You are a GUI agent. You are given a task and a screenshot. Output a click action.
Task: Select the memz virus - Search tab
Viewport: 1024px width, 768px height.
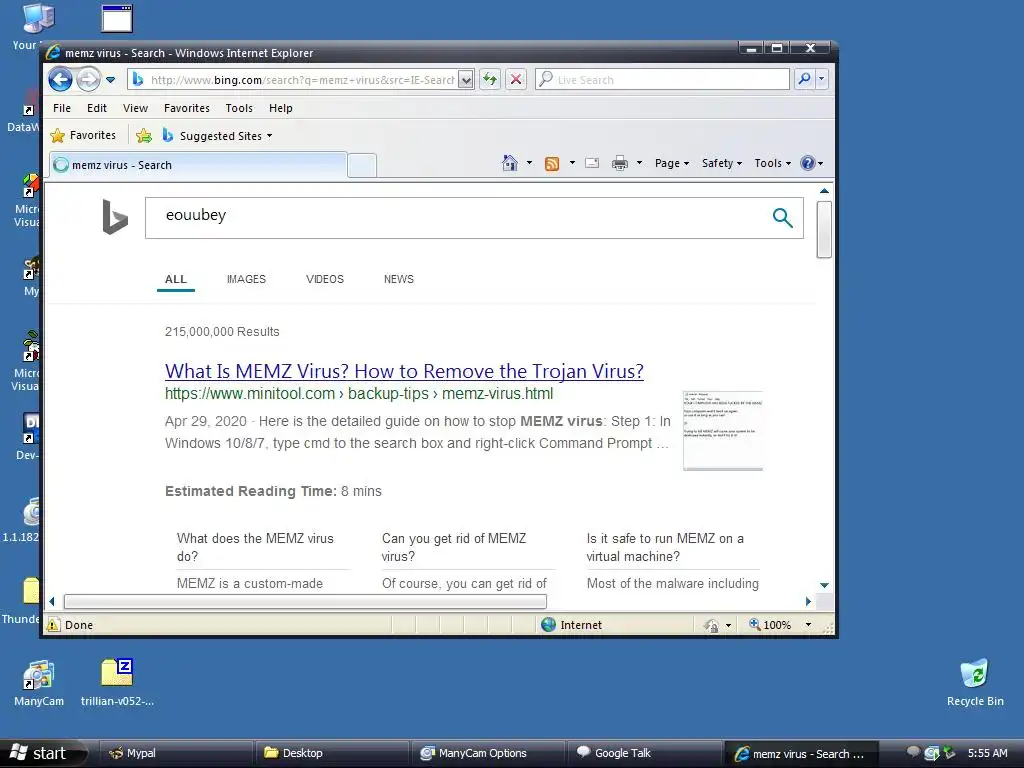click(198, 165)
